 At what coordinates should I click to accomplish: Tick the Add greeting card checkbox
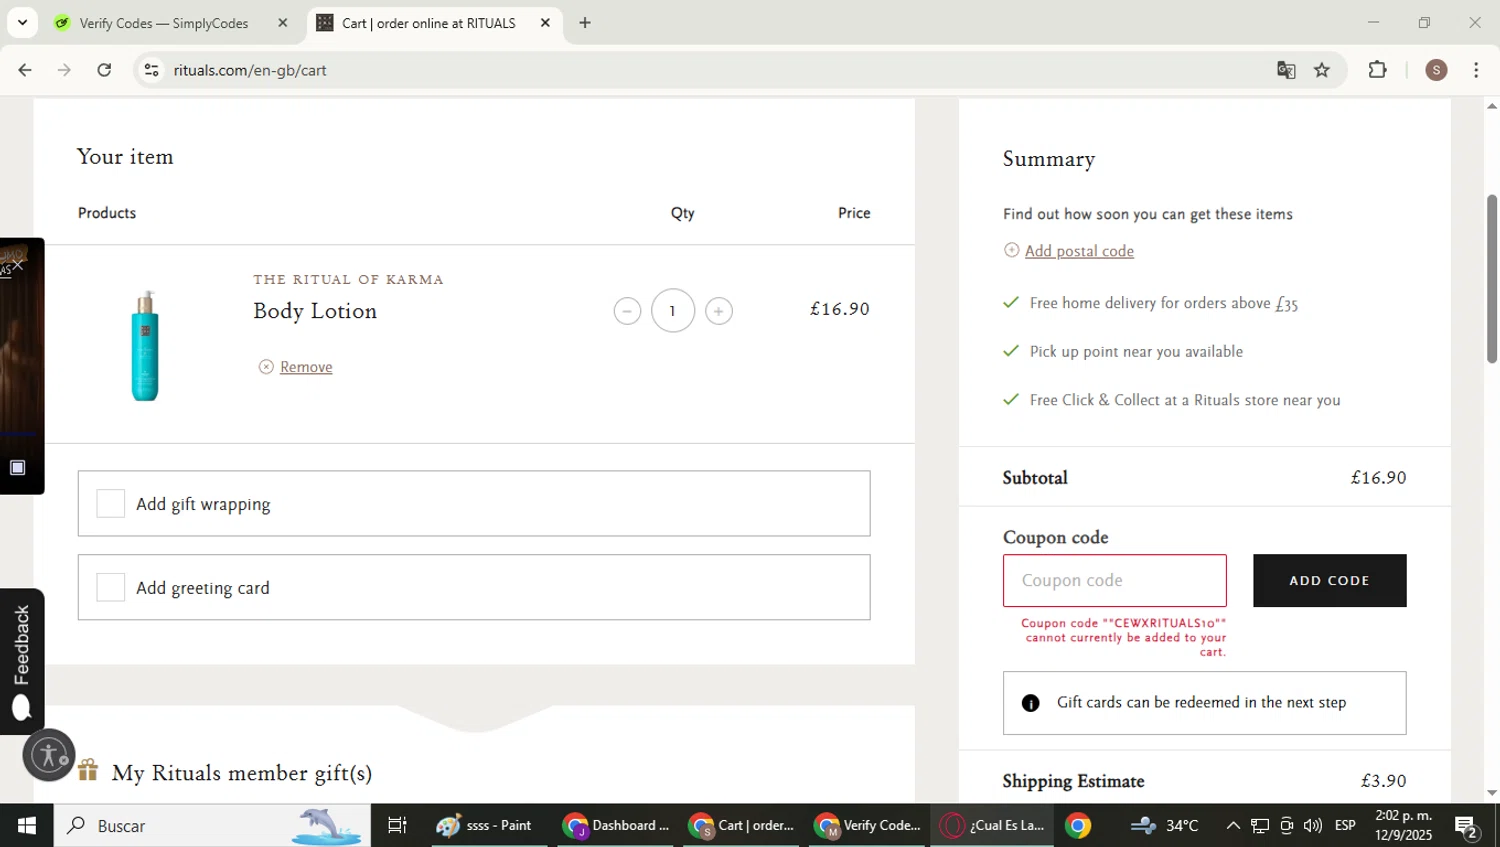(x=110, y=588)
